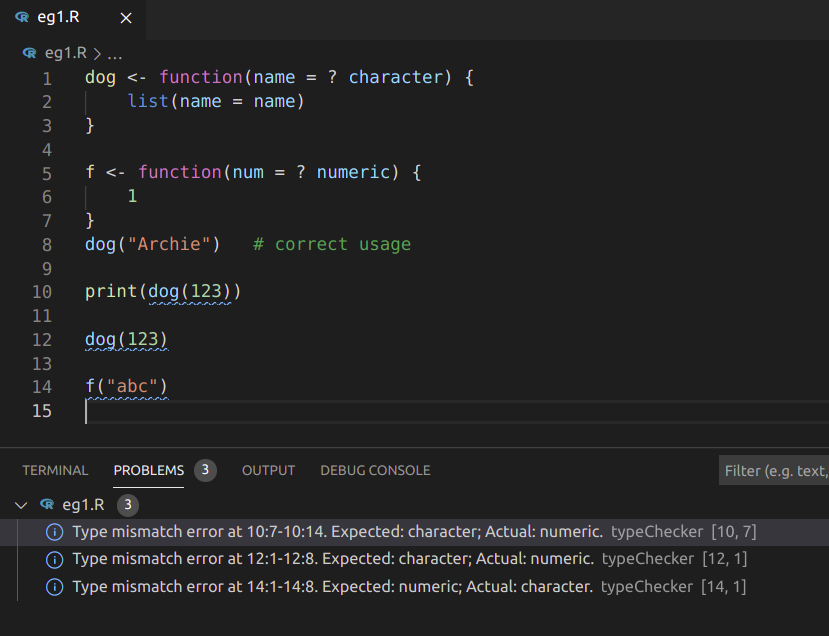Click the literal 1 on line 6
Image resolution: width=829 pixels, height=636 pixels.
(x=132, y=196)
